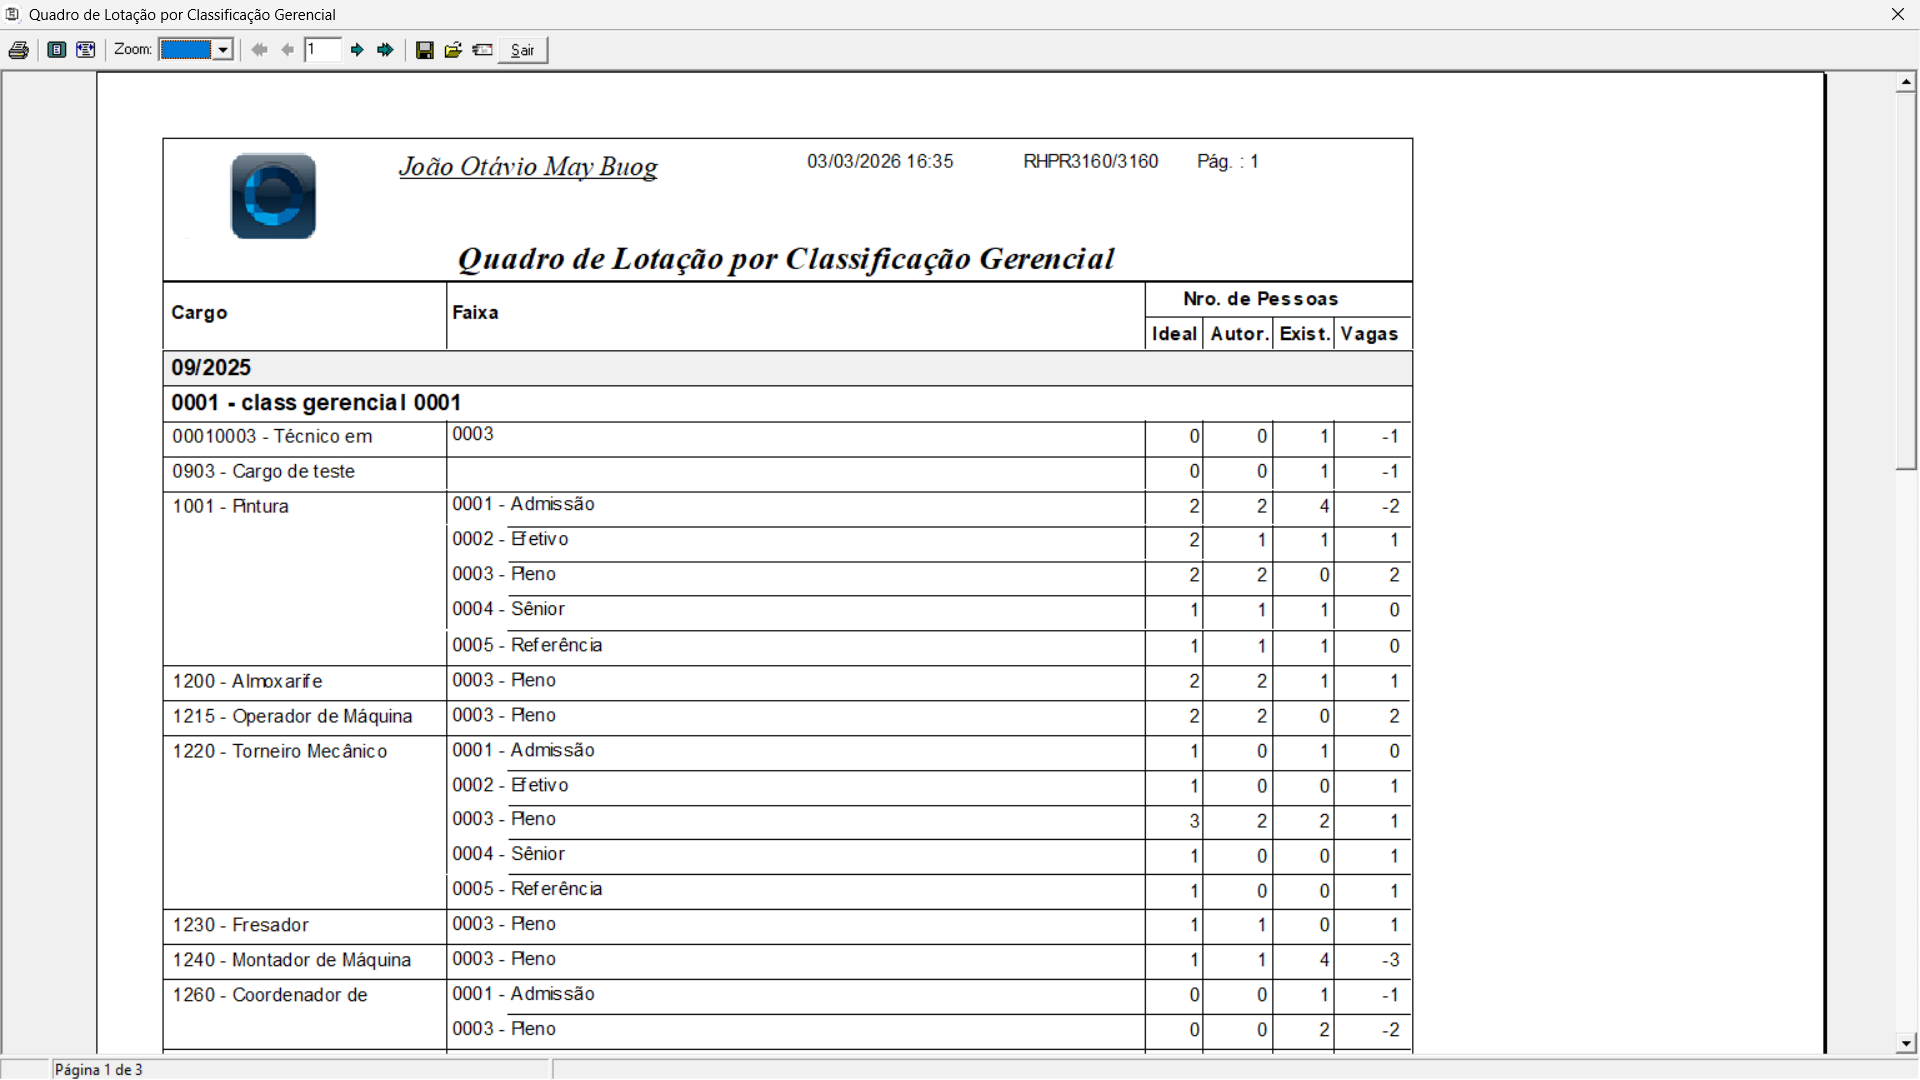Close the Quadro de Lotação window
This screenshot has width=1920, height=1080.
(x=1897, y=14)
